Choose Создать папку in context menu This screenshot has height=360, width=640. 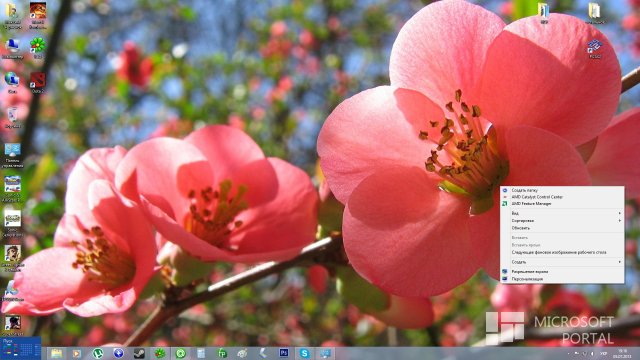point(524,190)
